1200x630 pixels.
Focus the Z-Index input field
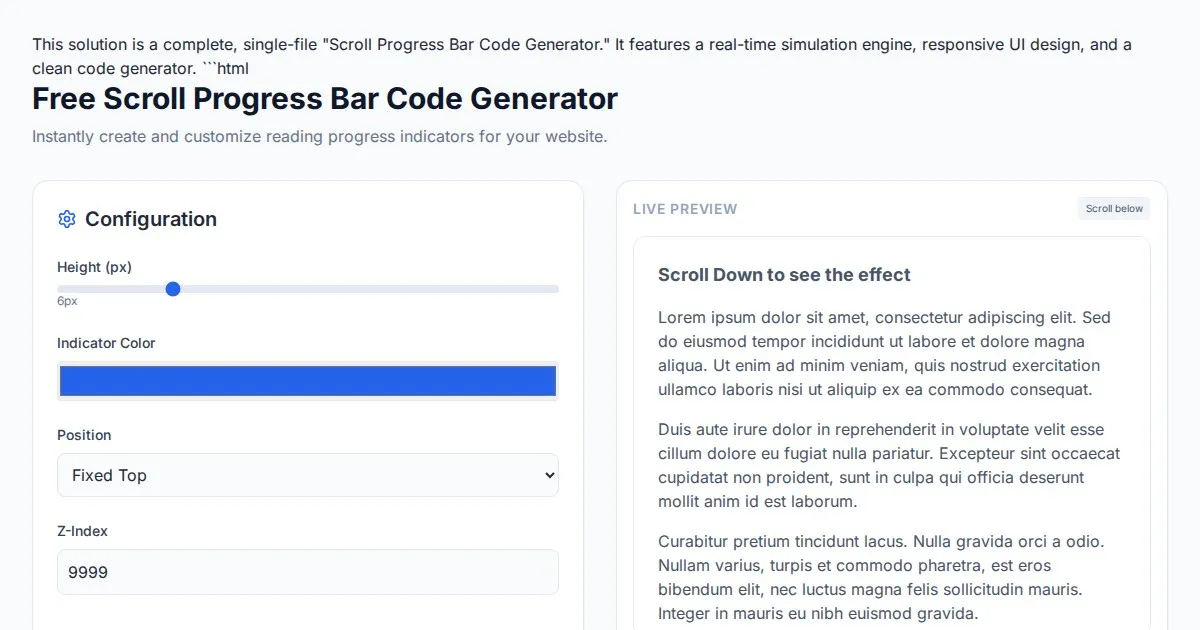[308, 572]
